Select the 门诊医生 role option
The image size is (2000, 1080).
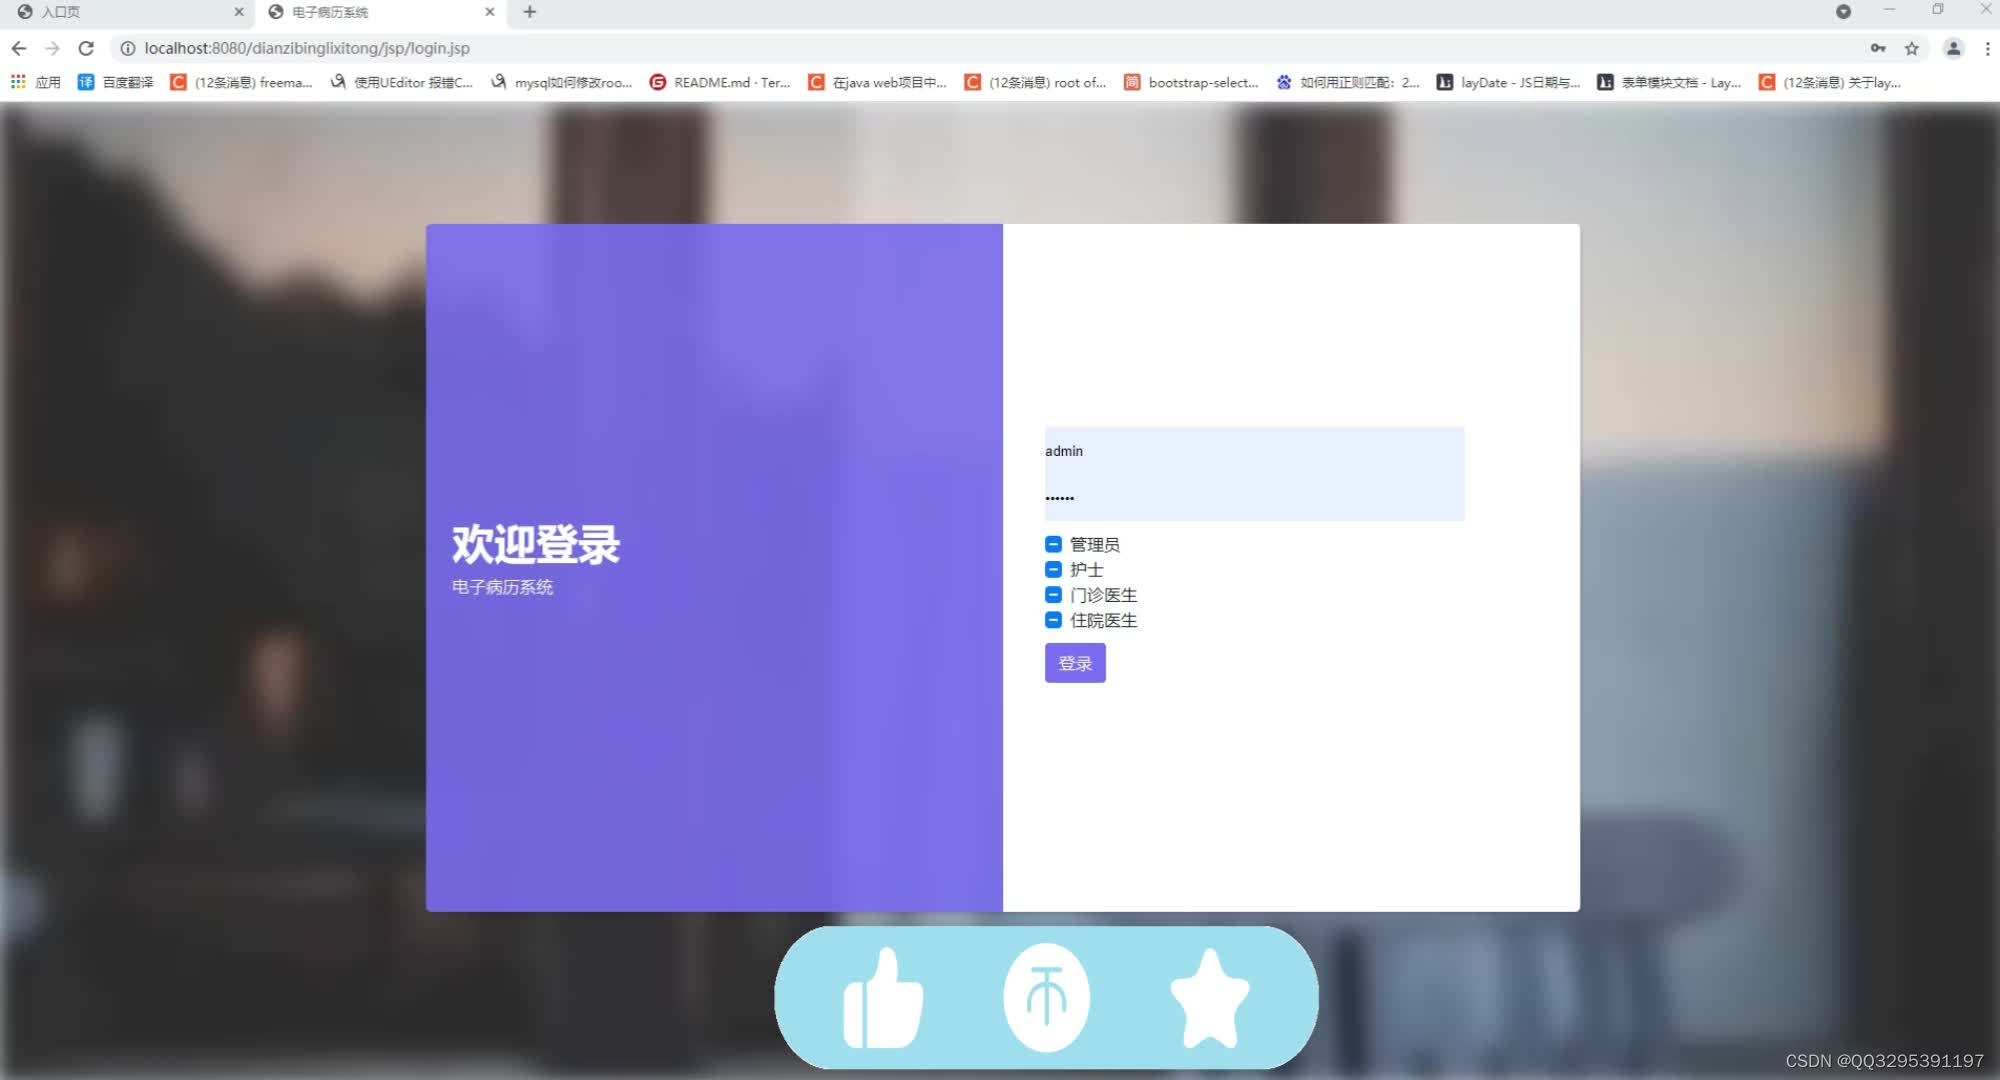coord(1053,595)
